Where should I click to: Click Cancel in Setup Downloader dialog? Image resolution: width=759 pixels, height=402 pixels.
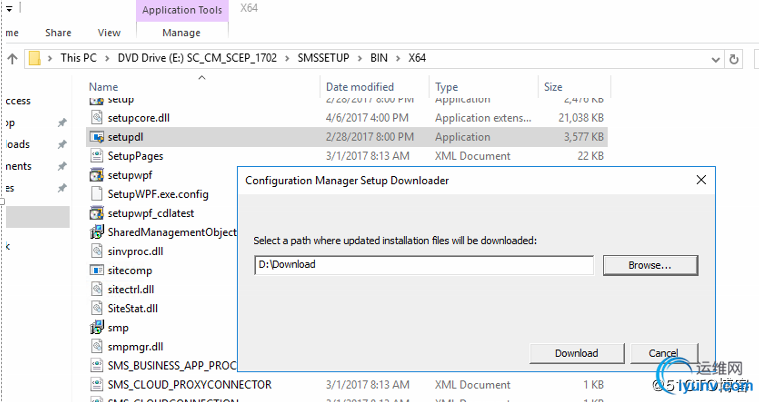coord(664,353)
